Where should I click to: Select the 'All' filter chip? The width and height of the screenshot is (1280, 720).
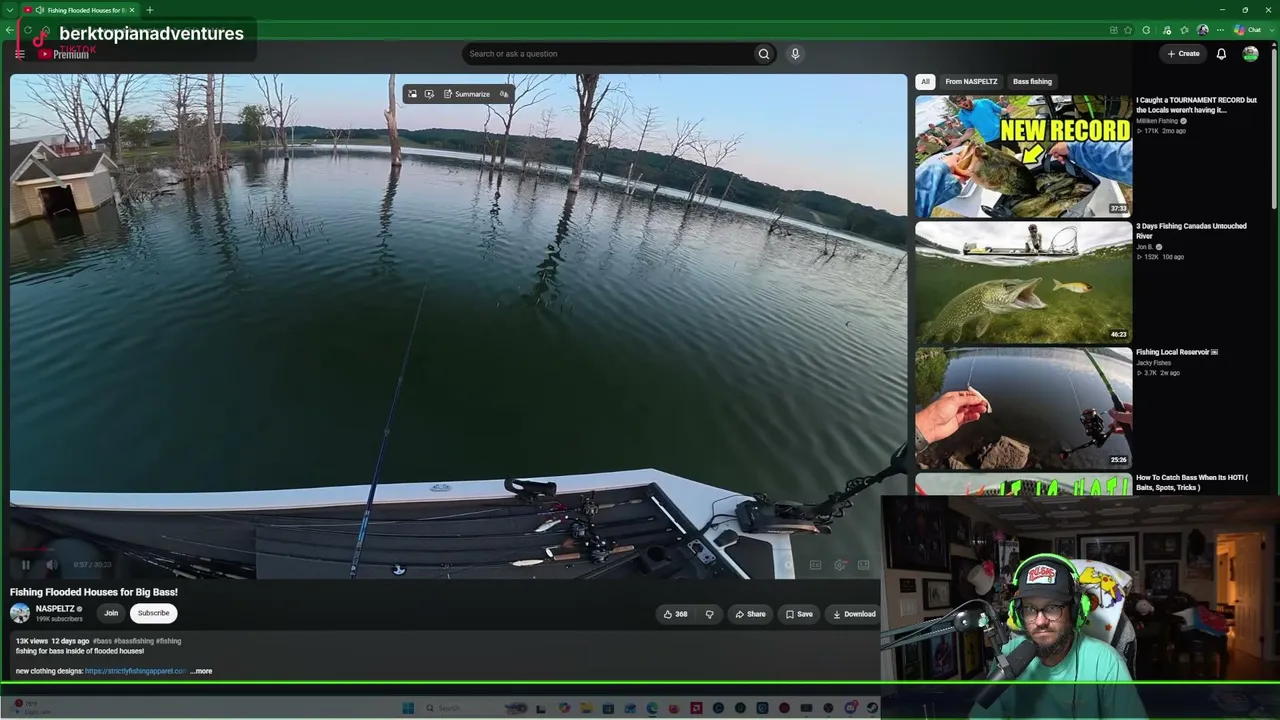pyautogui.click(x=925, y=82)
